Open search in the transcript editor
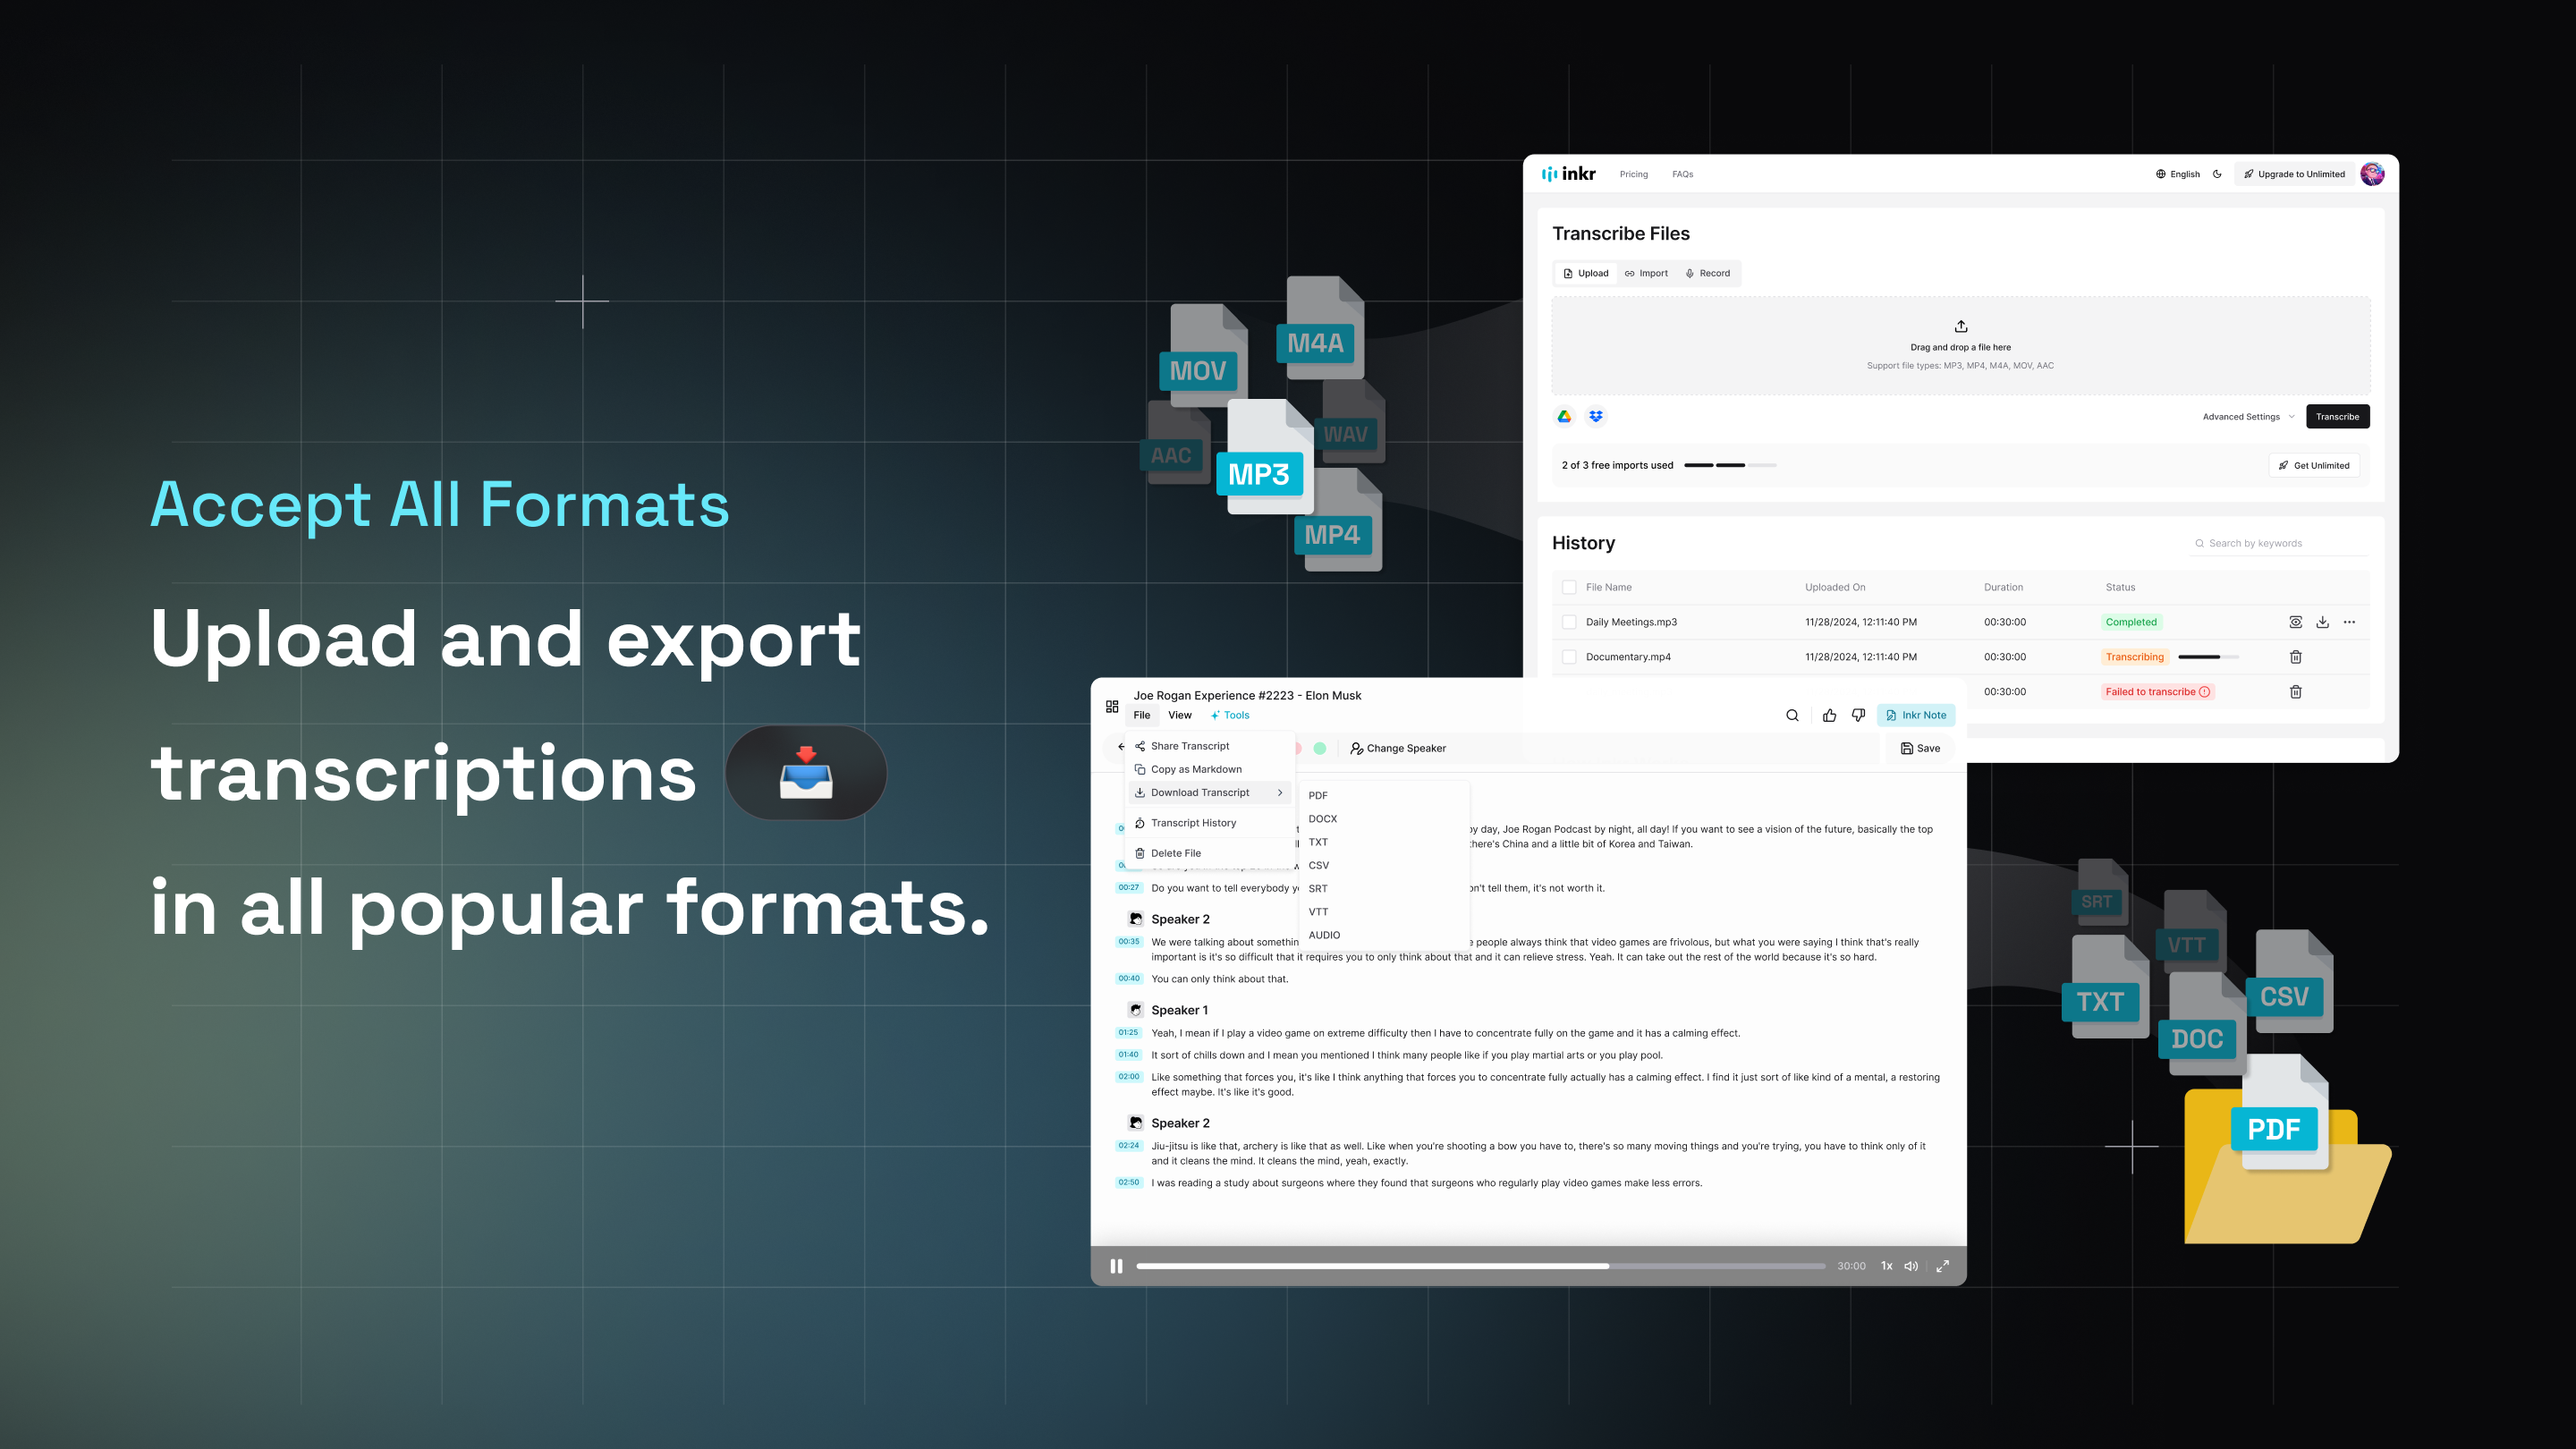Screen dimensions: 2576x1449 tap(1792, 715)
